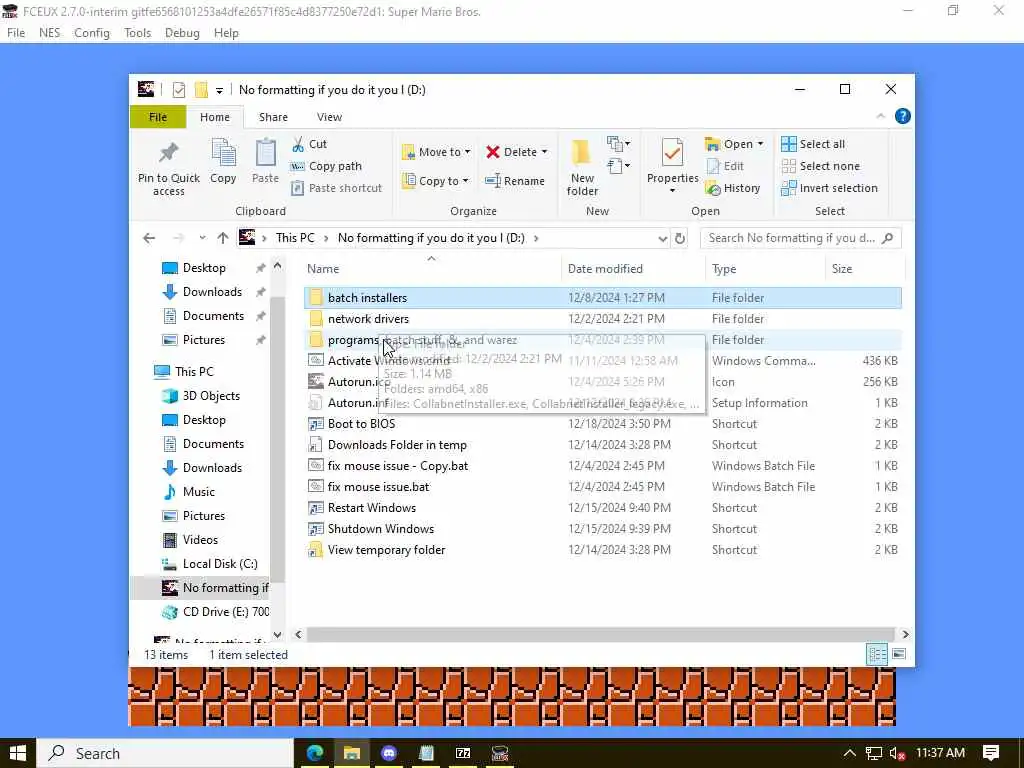
Task: Open Local Disk (C:) in sidebar
Action: point(209,564)
